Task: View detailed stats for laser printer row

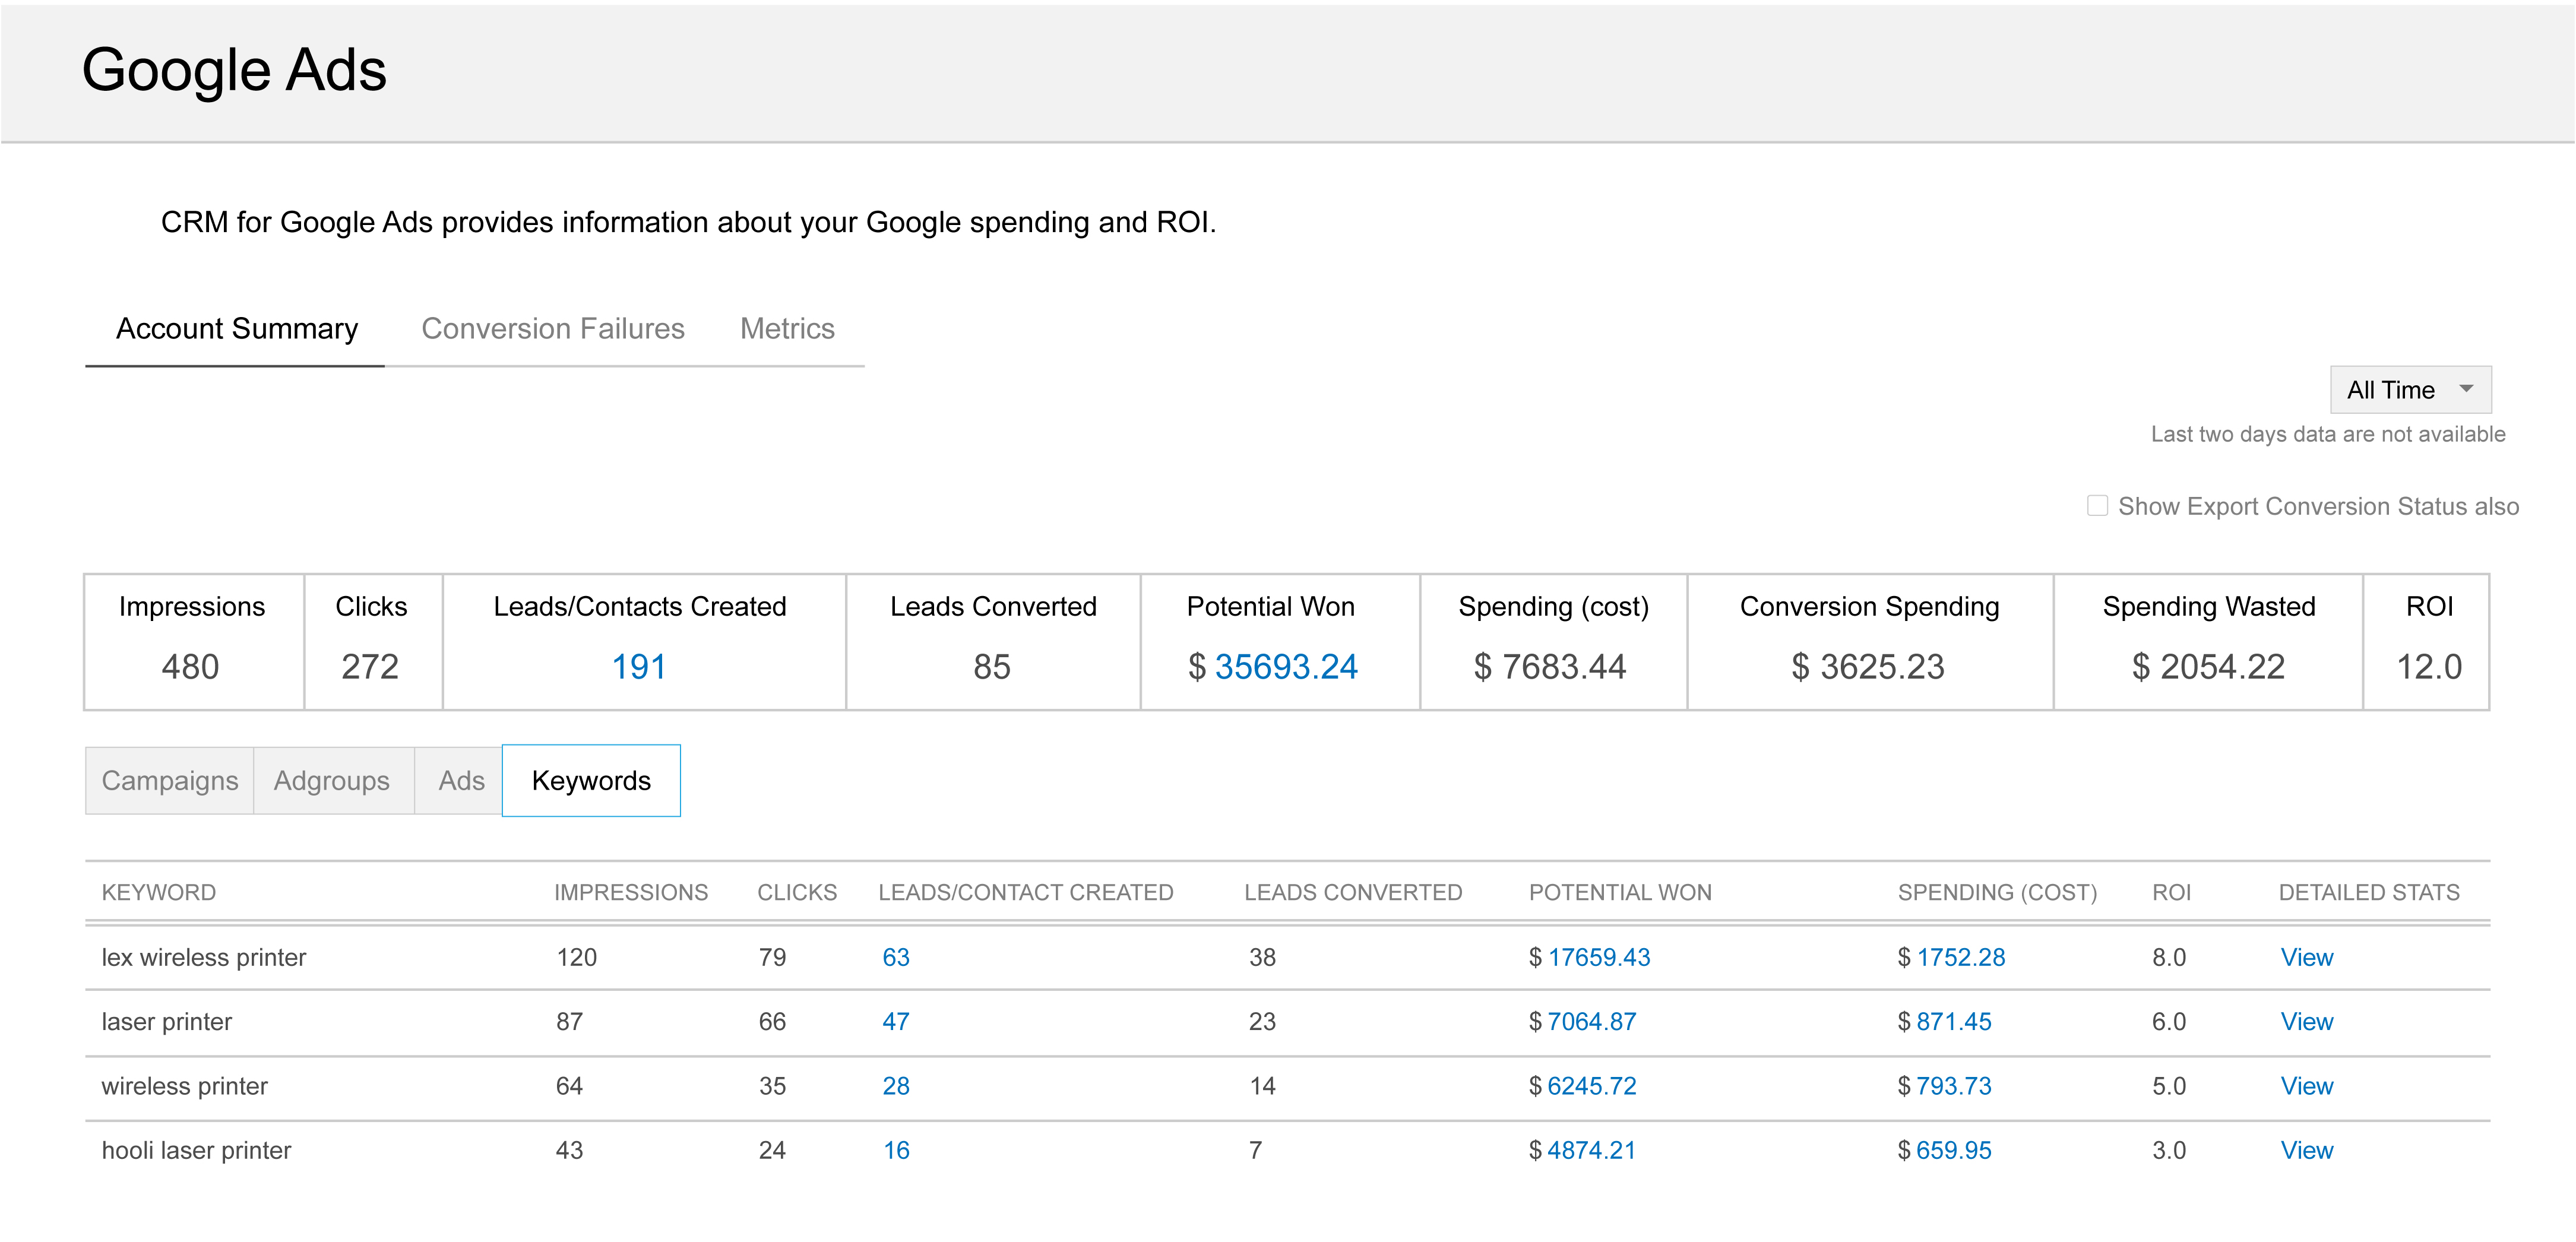Action: click(2306, 1022)
